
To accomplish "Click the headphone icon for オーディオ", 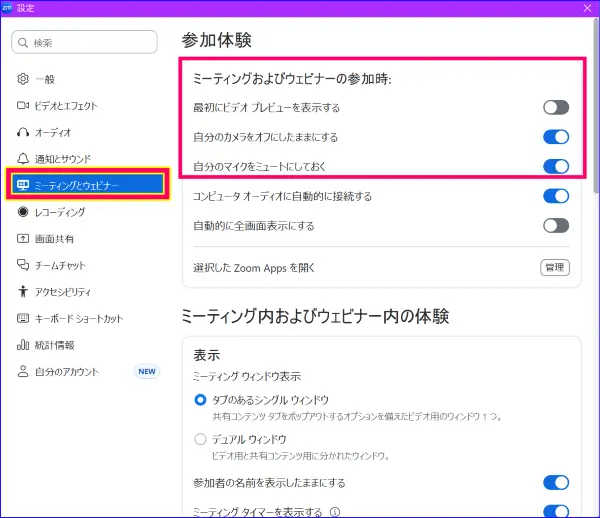I will [23, 132].
